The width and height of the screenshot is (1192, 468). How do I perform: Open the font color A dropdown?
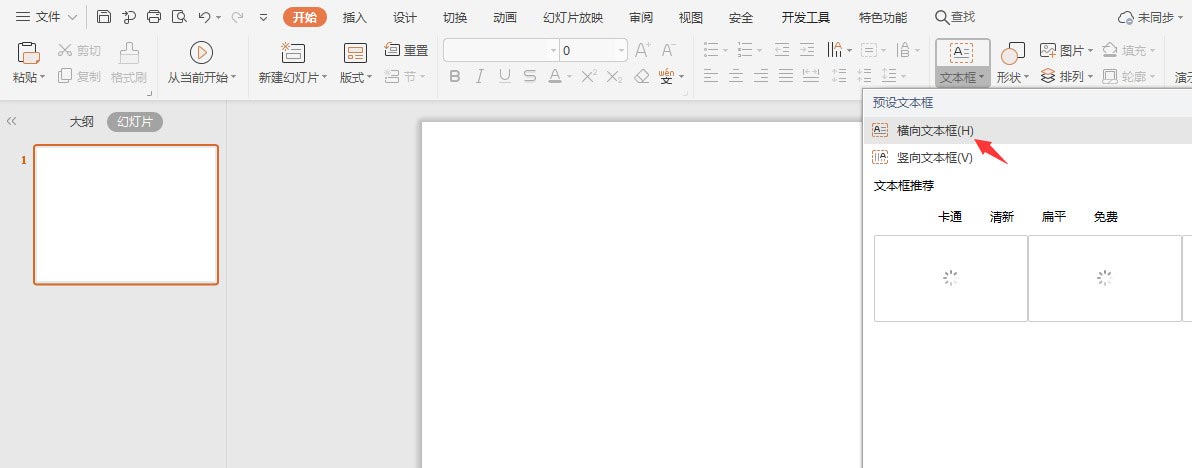(x=570, y=77)
